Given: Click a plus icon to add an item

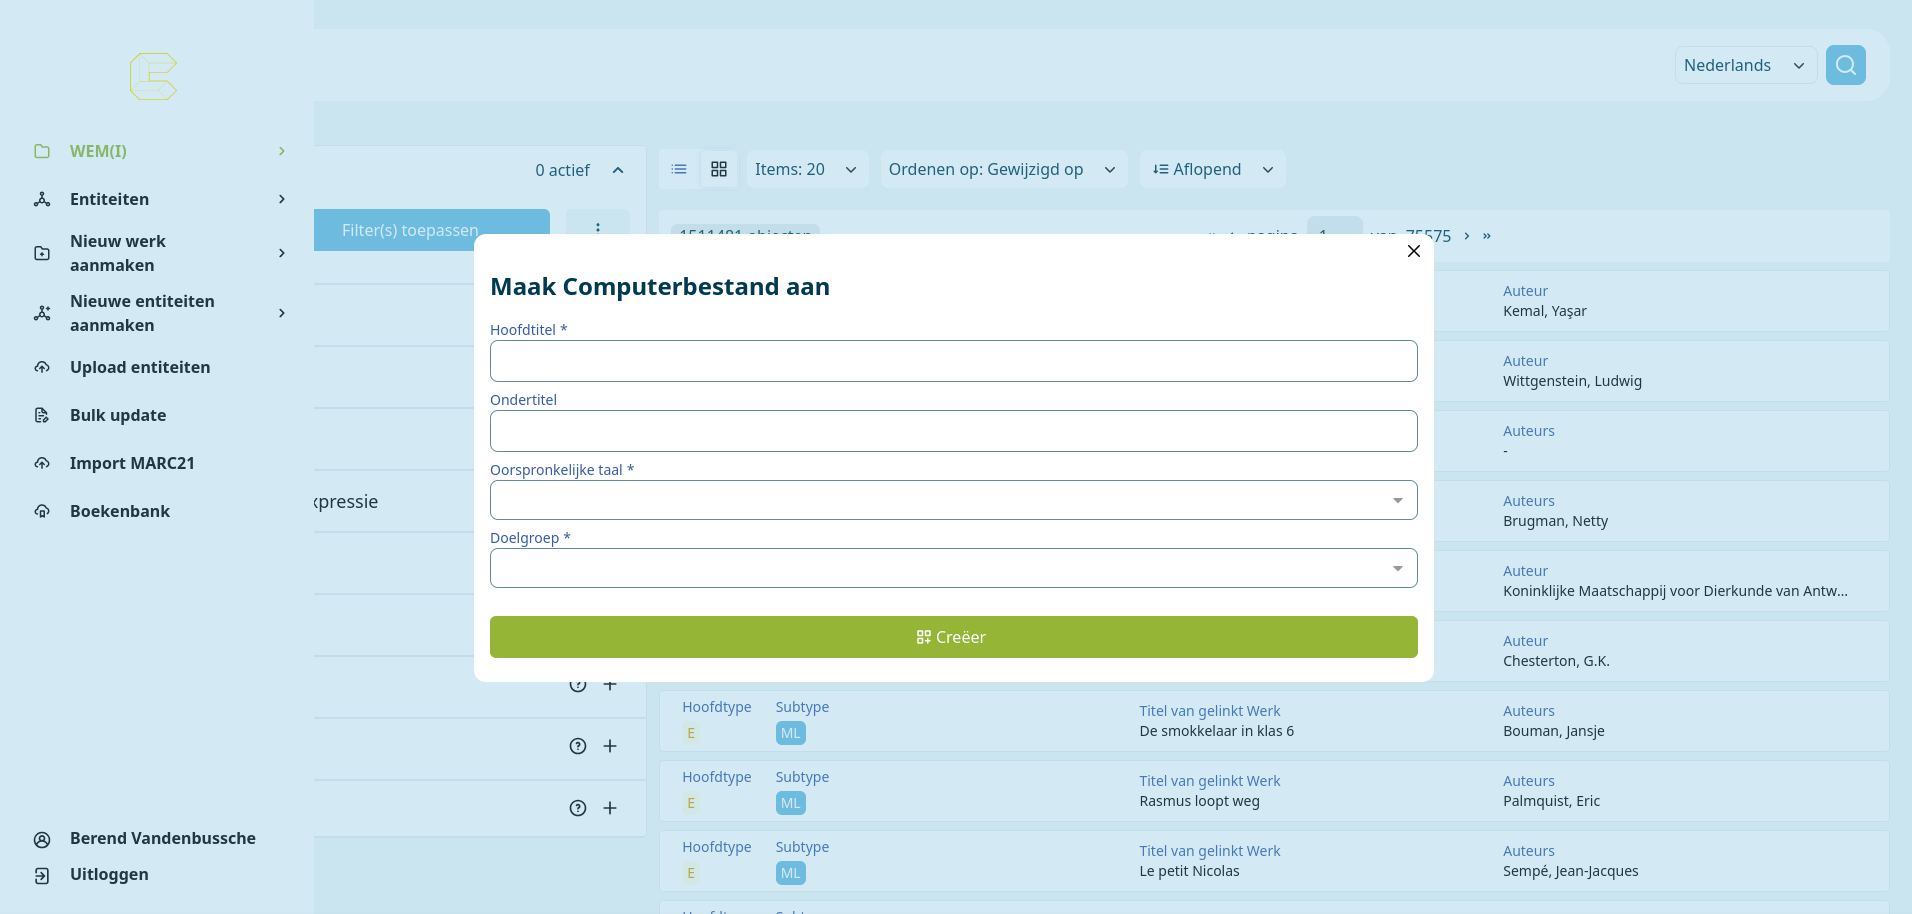Looking at the screenshot, I should coord(611,745).
